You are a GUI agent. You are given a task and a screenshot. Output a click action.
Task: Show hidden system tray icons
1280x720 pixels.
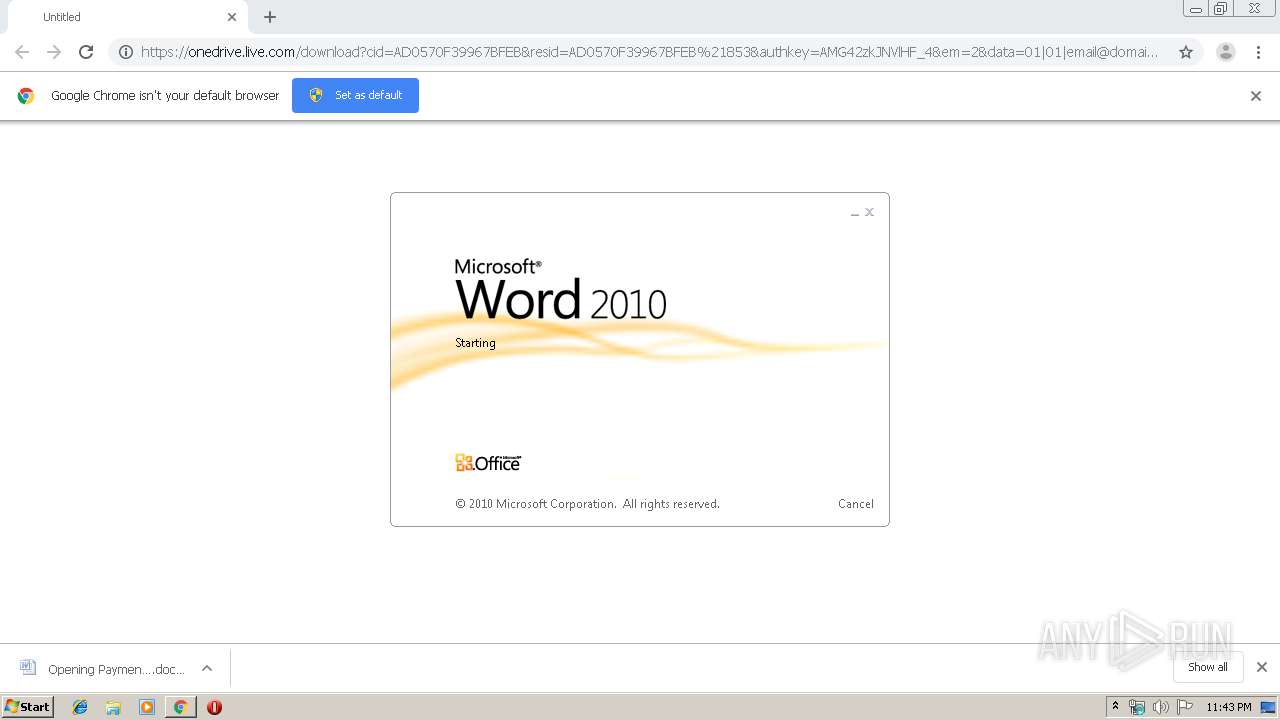pyautogui.click(x=1116, y=707)
